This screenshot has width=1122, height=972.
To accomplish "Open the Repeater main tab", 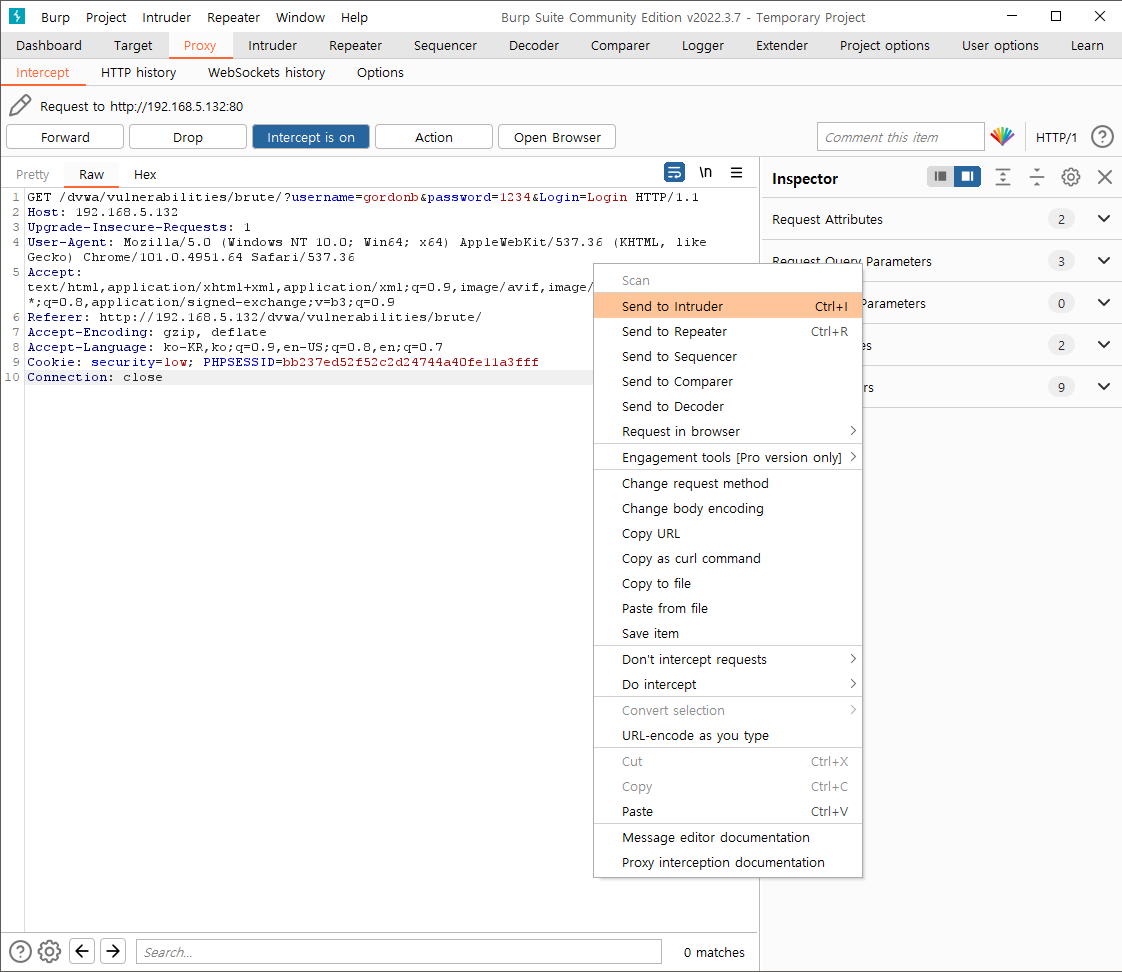I will (355, 45).
